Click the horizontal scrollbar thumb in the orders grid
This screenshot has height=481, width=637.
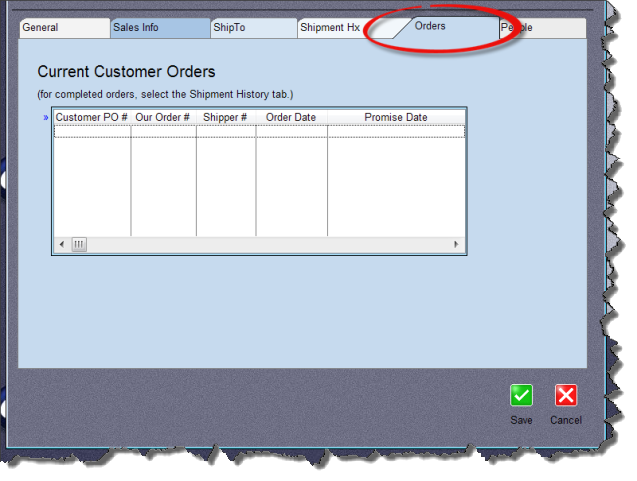pos(79,244)
